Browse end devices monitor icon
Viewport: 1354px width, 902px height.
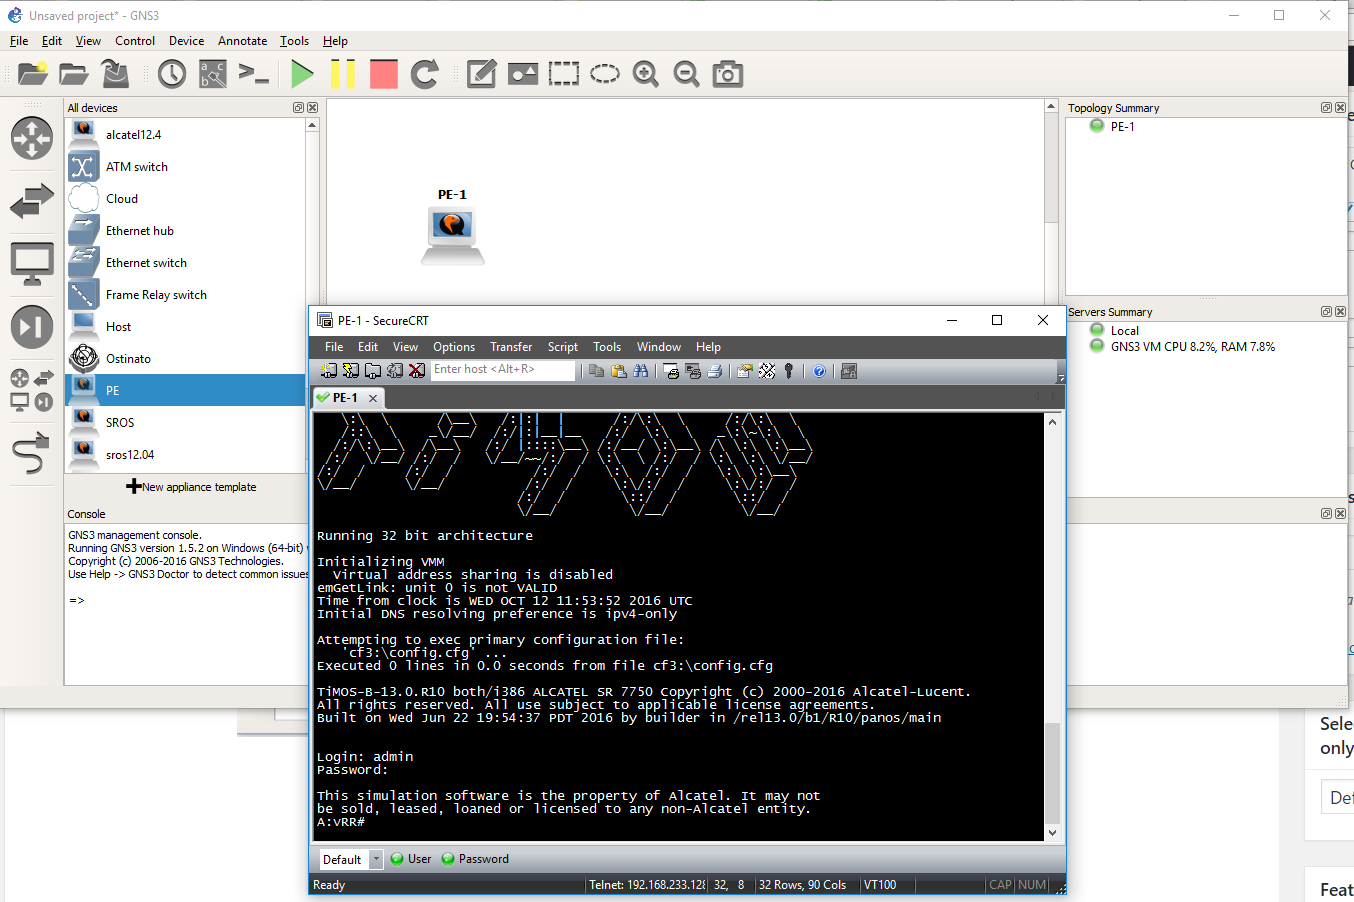tap(32, 264)
